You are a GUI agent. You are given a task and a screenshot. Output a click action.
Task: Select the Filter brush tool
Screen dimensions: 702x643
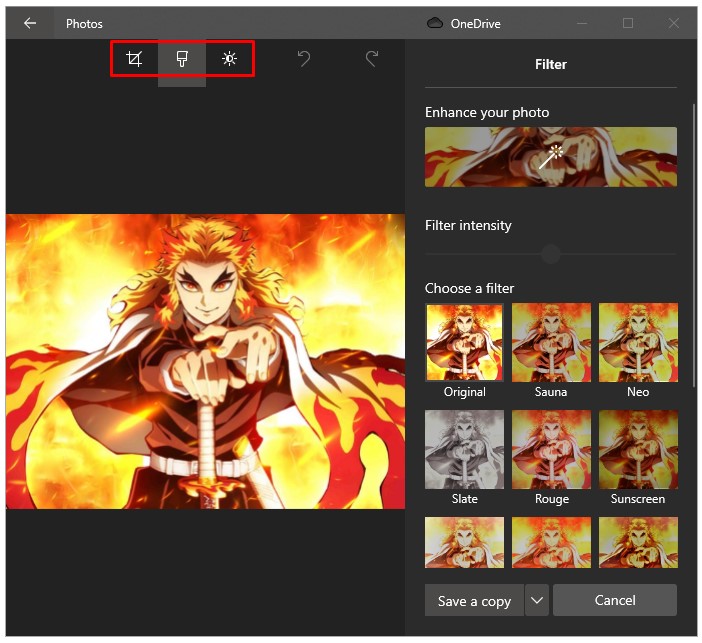pos(182,59)
